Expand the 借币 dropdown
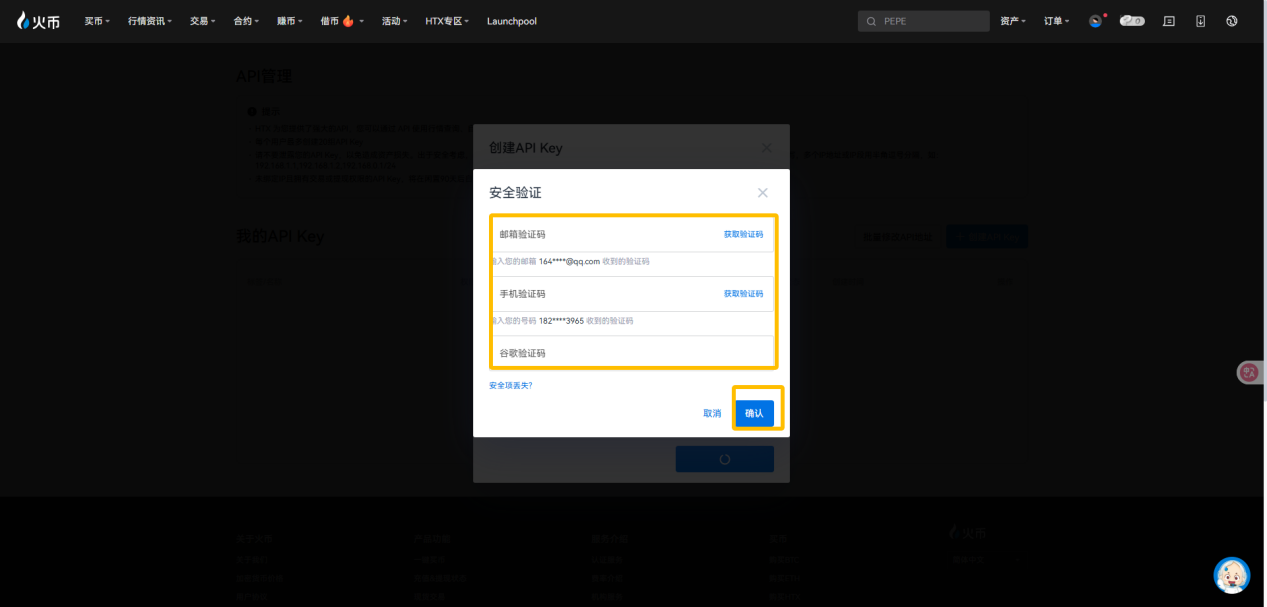Viewport: 1267px width, 607px height. point(342,21)
